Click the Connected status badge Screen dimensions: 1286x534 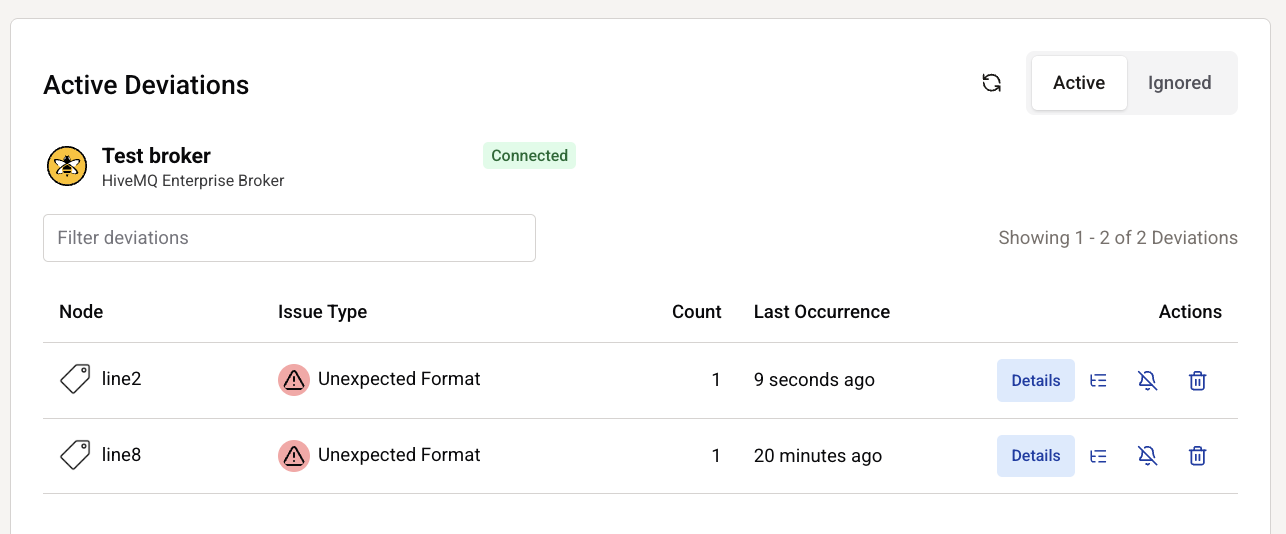tap(529, 156)
